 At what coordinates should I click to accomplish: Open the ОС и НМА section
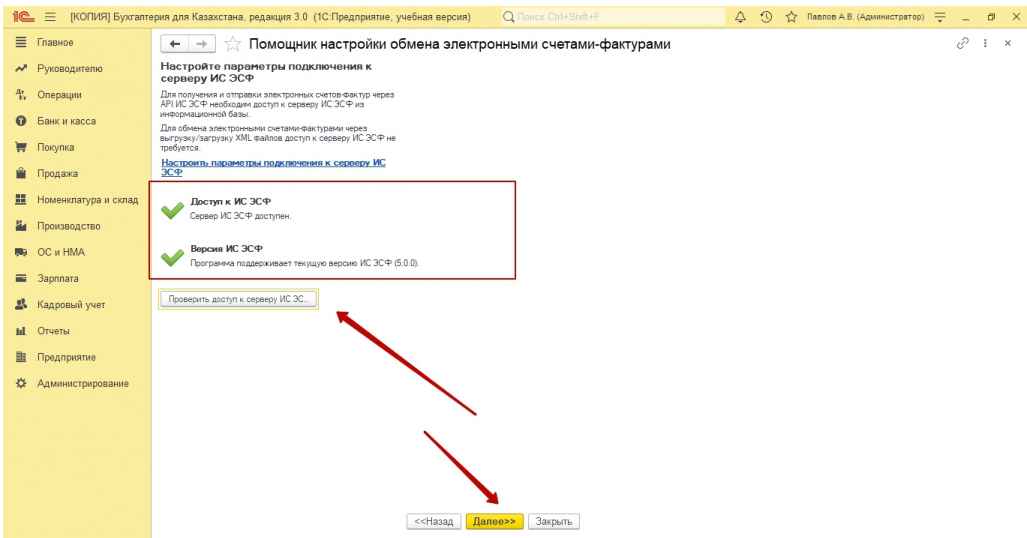pos(60,252)
